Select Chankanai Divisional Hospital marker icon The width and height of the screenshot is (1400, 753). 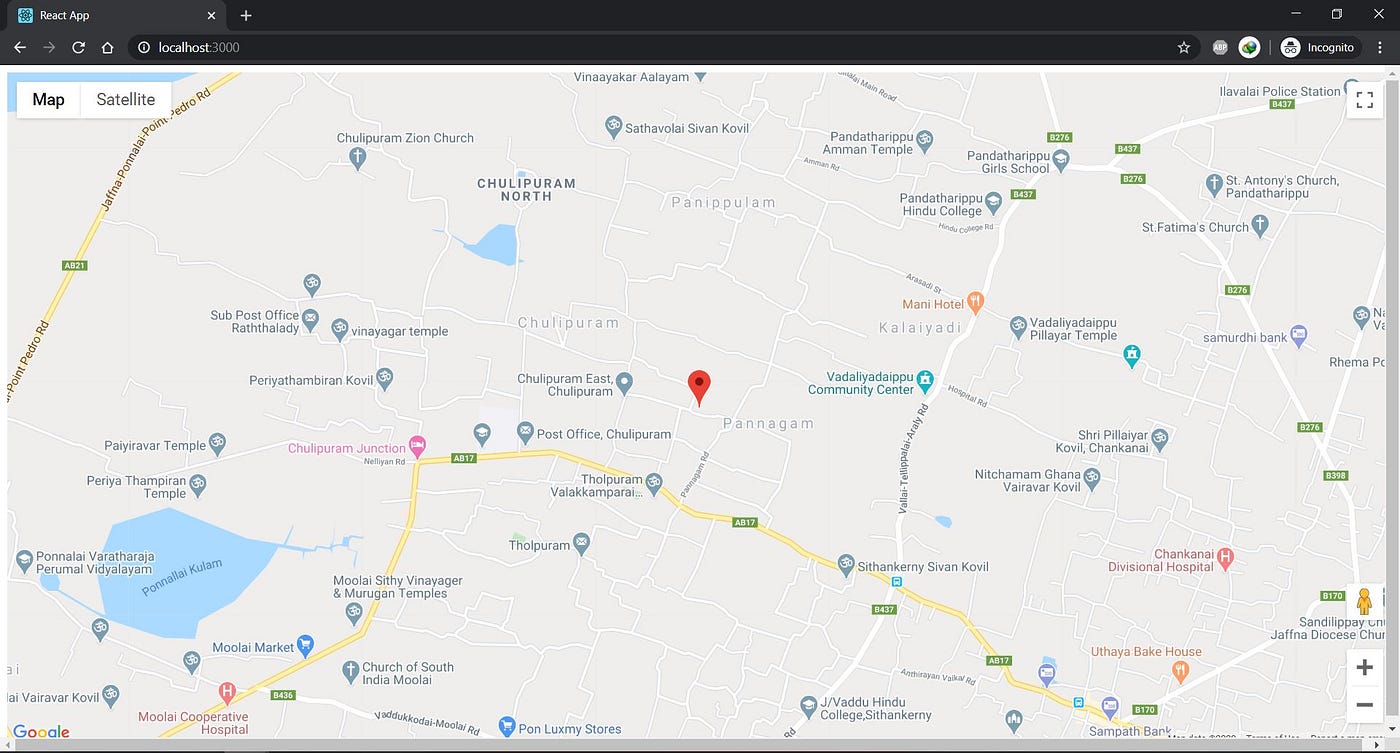coord(1225,555)
